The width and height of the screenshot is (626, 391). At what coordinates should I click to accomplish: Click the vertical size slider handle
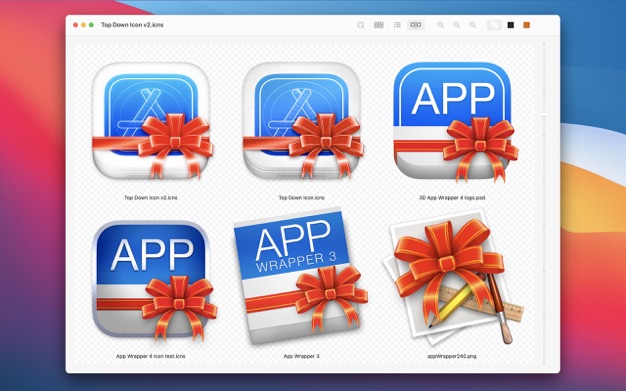pyautogui.click(x=544, y=115)
